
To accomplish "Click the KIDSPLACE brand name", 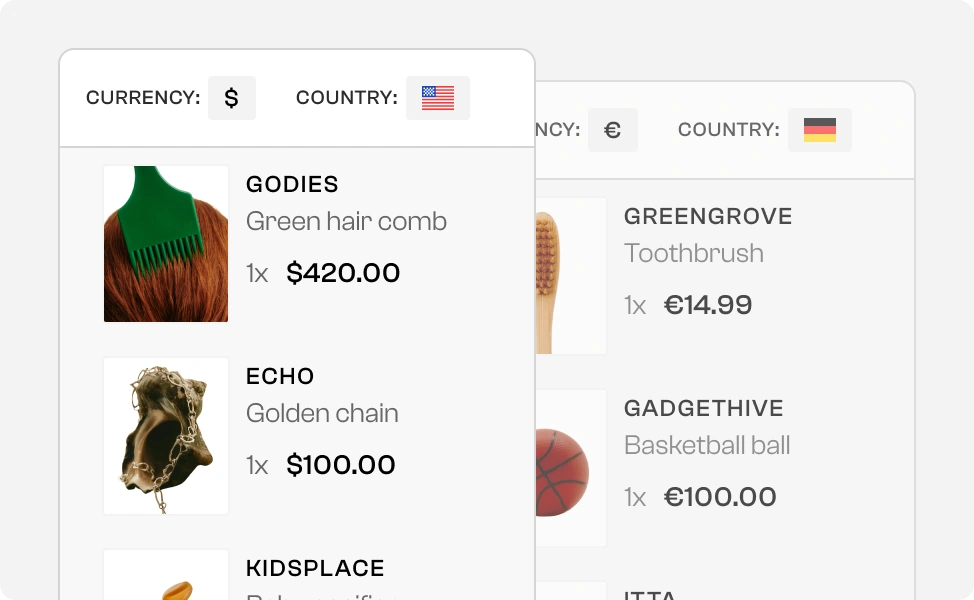I will (316, 568).
